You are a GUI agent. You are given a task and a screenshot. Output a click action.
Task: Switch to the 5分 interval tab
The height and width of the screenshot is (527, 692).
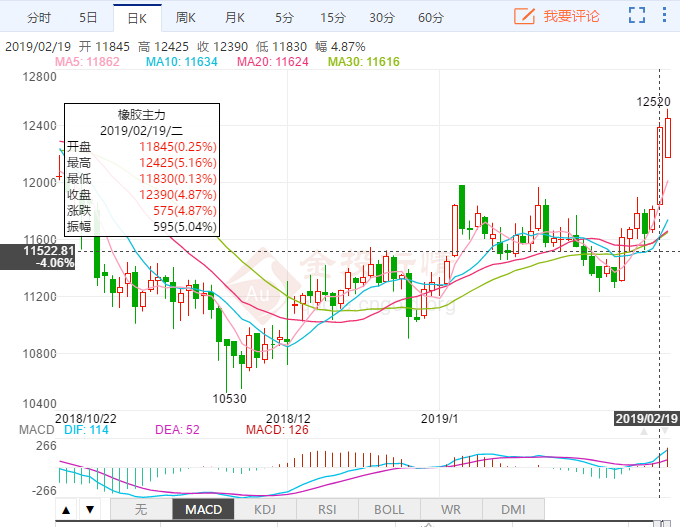[x=285, y=18]
